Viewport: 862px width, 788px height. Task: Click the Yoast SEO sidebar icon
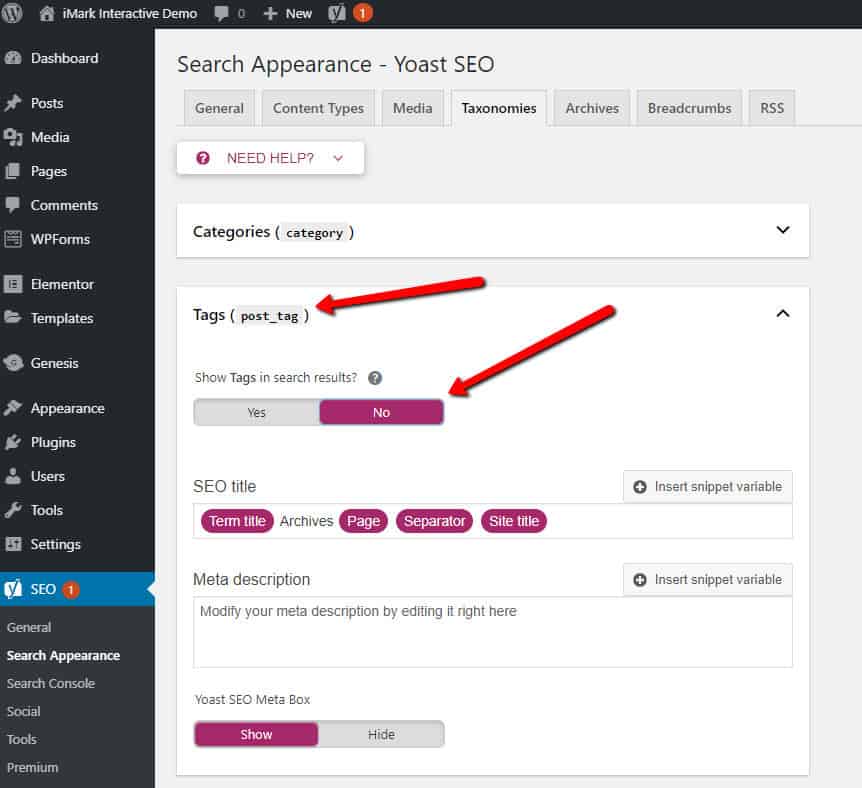click(13, 589)
